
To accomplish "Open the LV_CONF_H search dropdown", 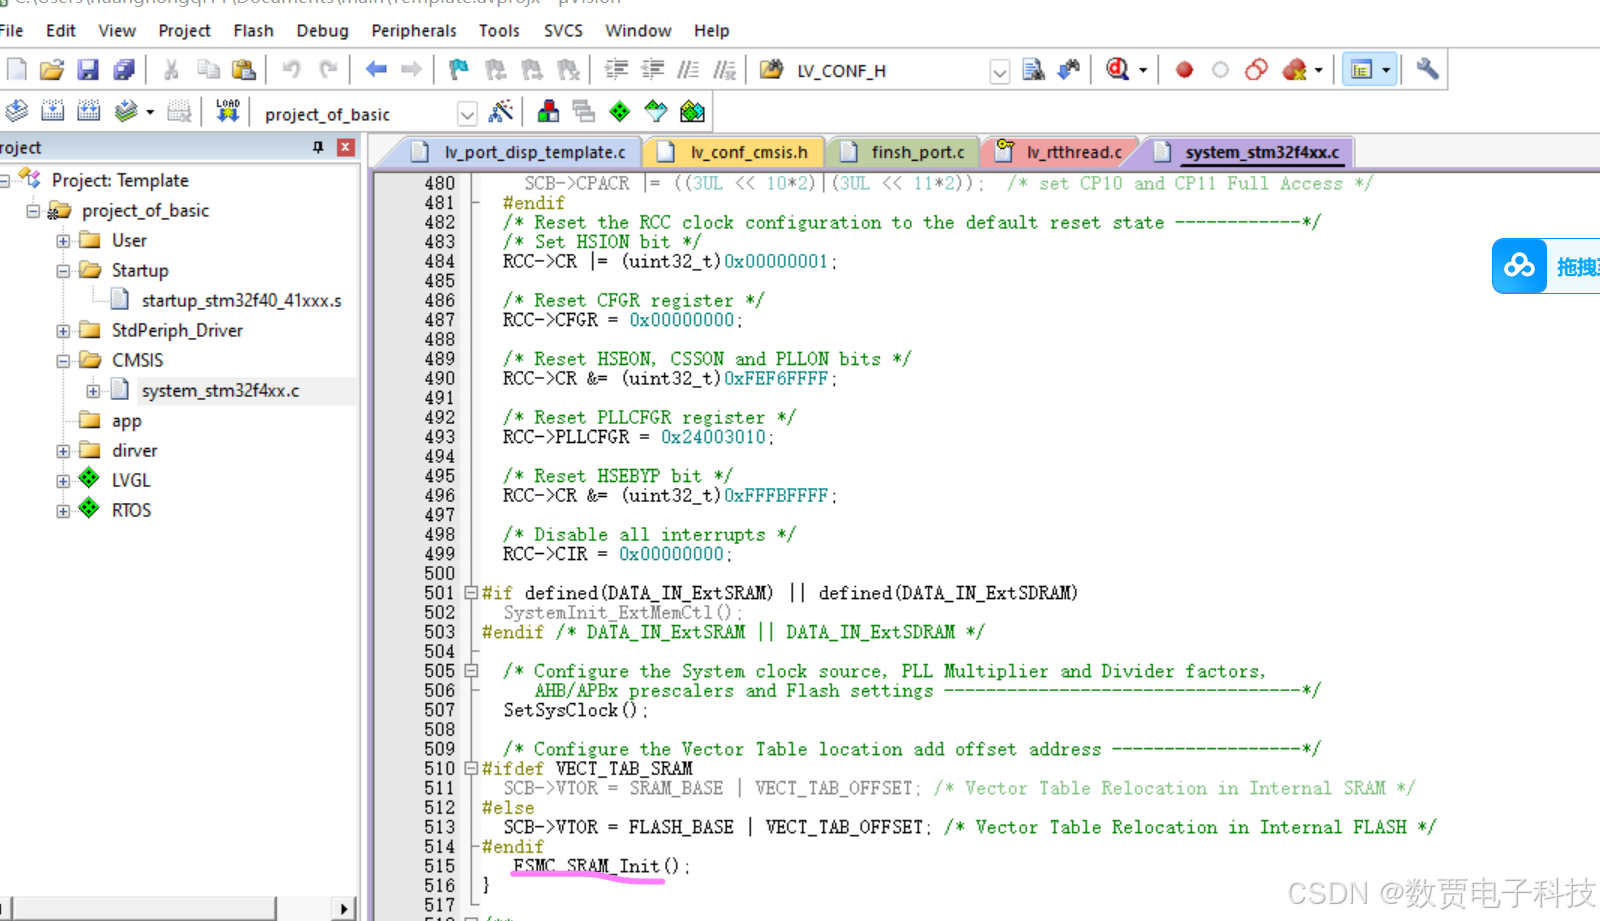I will point(999,71).
